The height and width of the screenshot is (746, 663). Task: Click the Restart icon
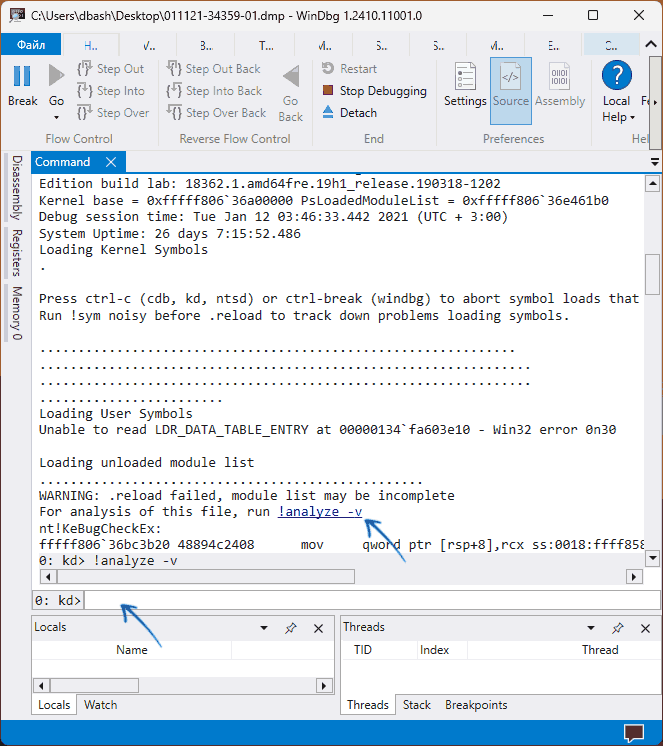click(328, 69)
